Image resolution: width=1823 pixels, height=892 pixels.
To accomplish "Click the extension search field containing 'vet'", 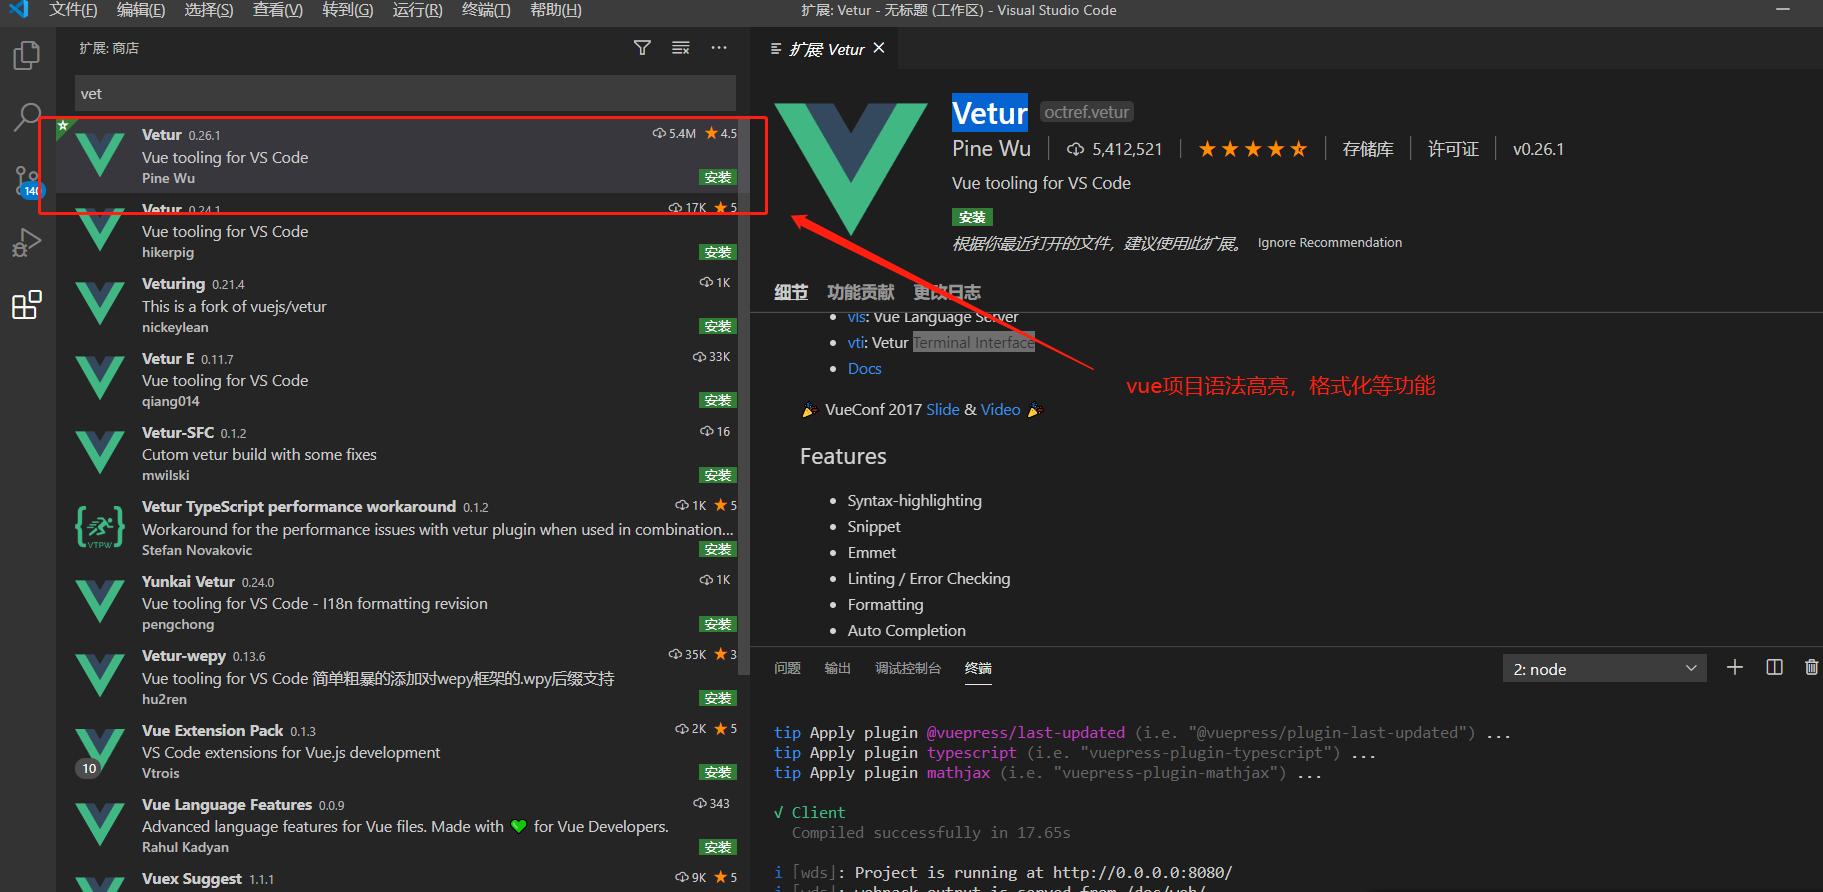I will 405,94.
